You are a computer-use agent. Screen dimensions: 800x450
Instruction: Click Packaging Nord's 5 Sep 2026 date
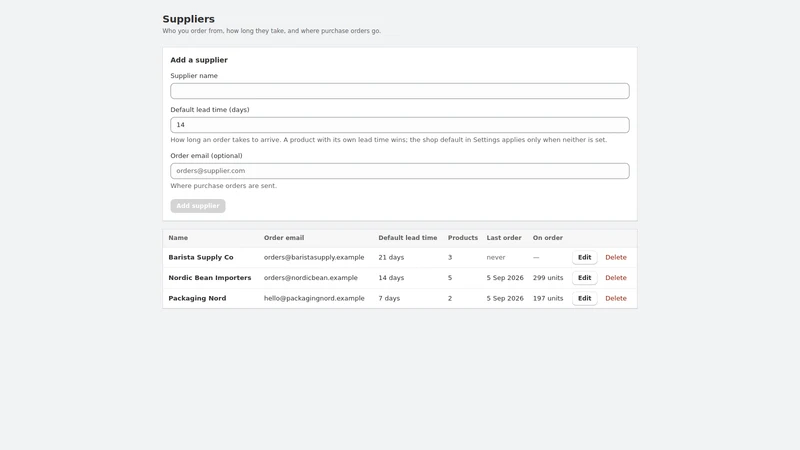505,298
